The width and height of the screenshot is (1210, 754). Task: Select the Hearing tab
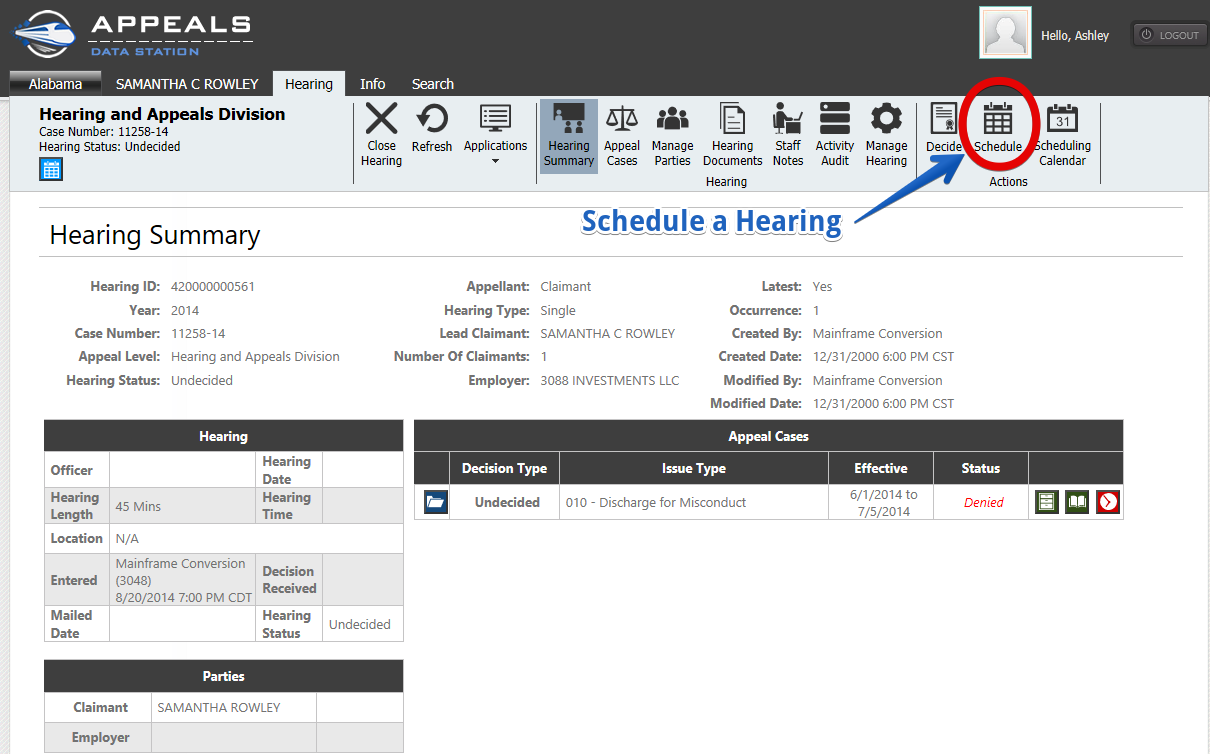pos(309,84)
